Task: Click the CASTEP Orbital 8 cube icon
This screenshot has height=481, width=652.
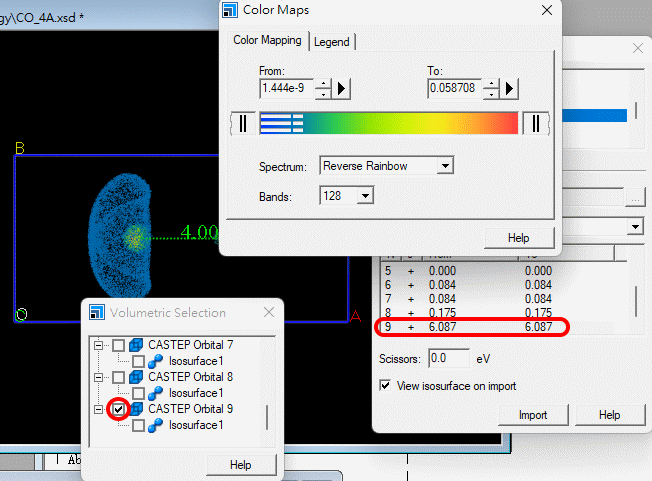Action: (x=137, y=377)
